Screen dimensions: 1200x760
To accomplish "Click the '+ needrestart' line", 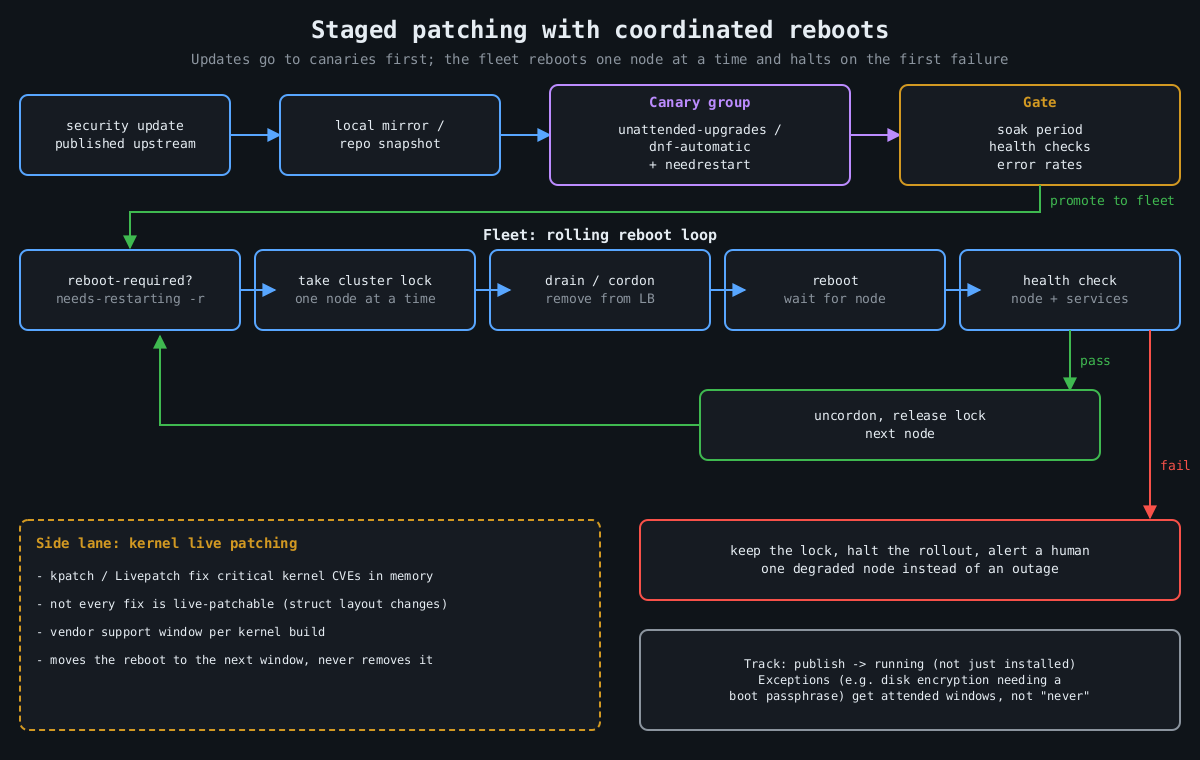I will tap(700, 164).
